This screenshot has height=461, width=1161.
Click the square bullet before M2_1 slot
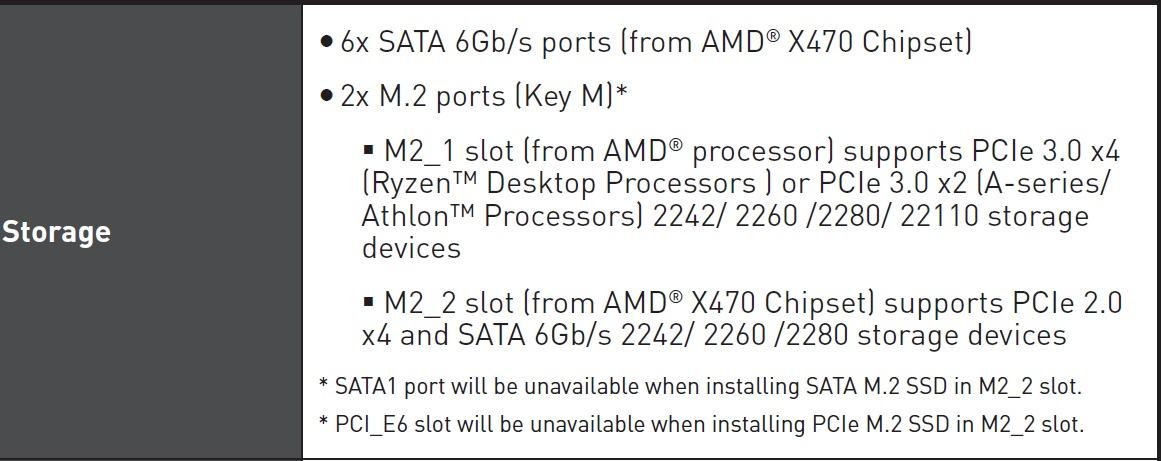pyautogui.click(x=369, y=150)
